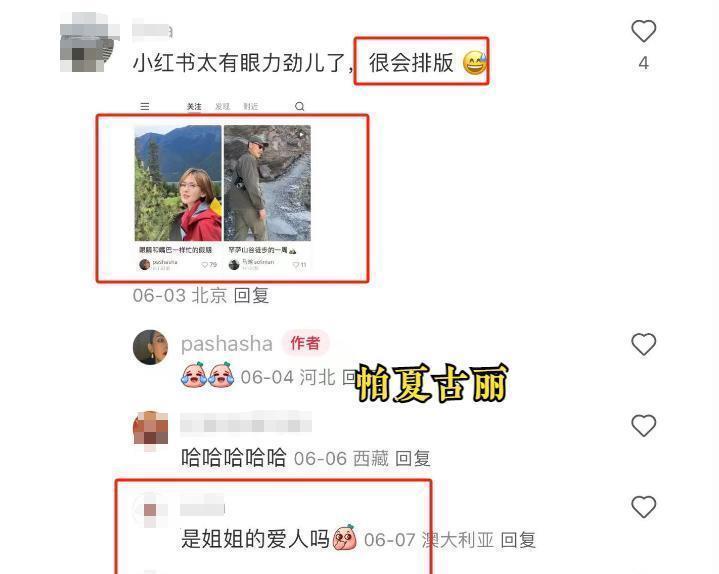Like the 哈哈哈哈哈 comment from 西藏
This screenshot has height=574, width=719.
(x=643, y=425)
